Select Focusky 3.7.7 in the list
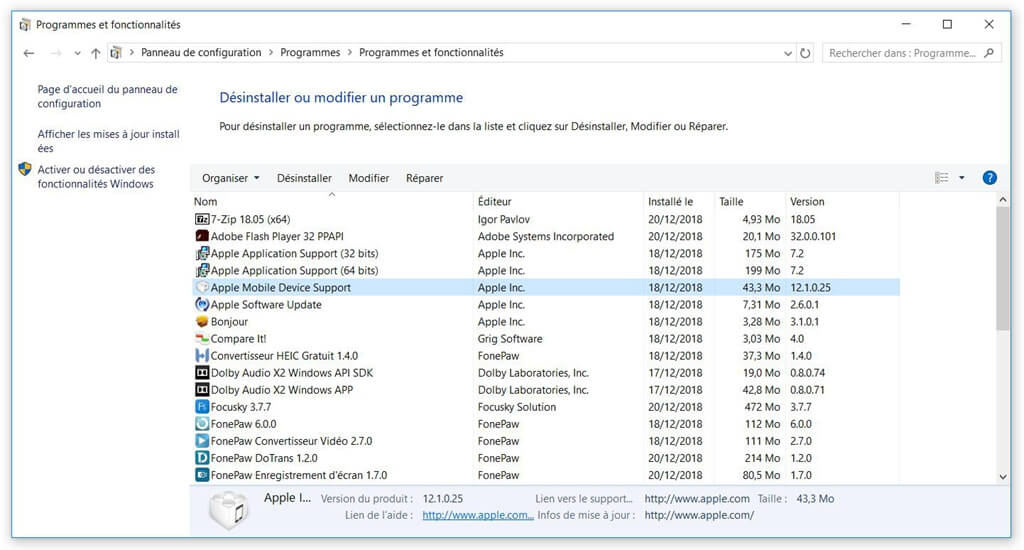 [240, 406]
